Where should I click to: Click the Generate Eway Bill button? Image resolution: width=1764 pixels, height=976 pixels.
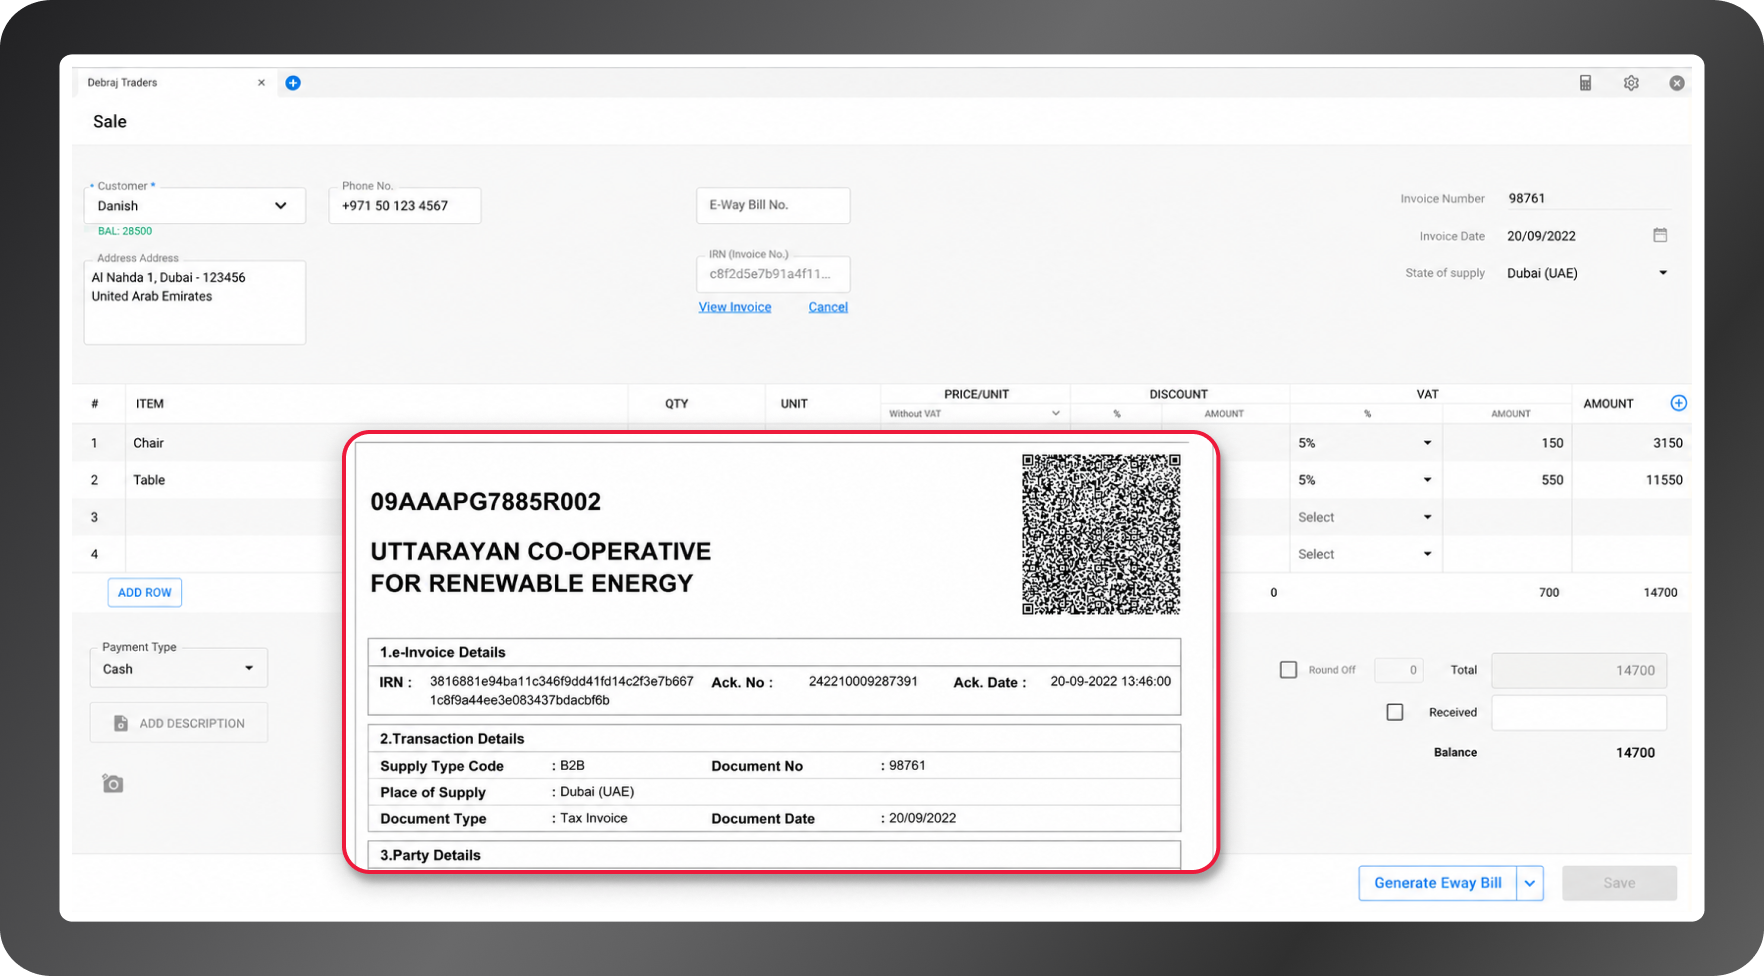click(1438, 883)
